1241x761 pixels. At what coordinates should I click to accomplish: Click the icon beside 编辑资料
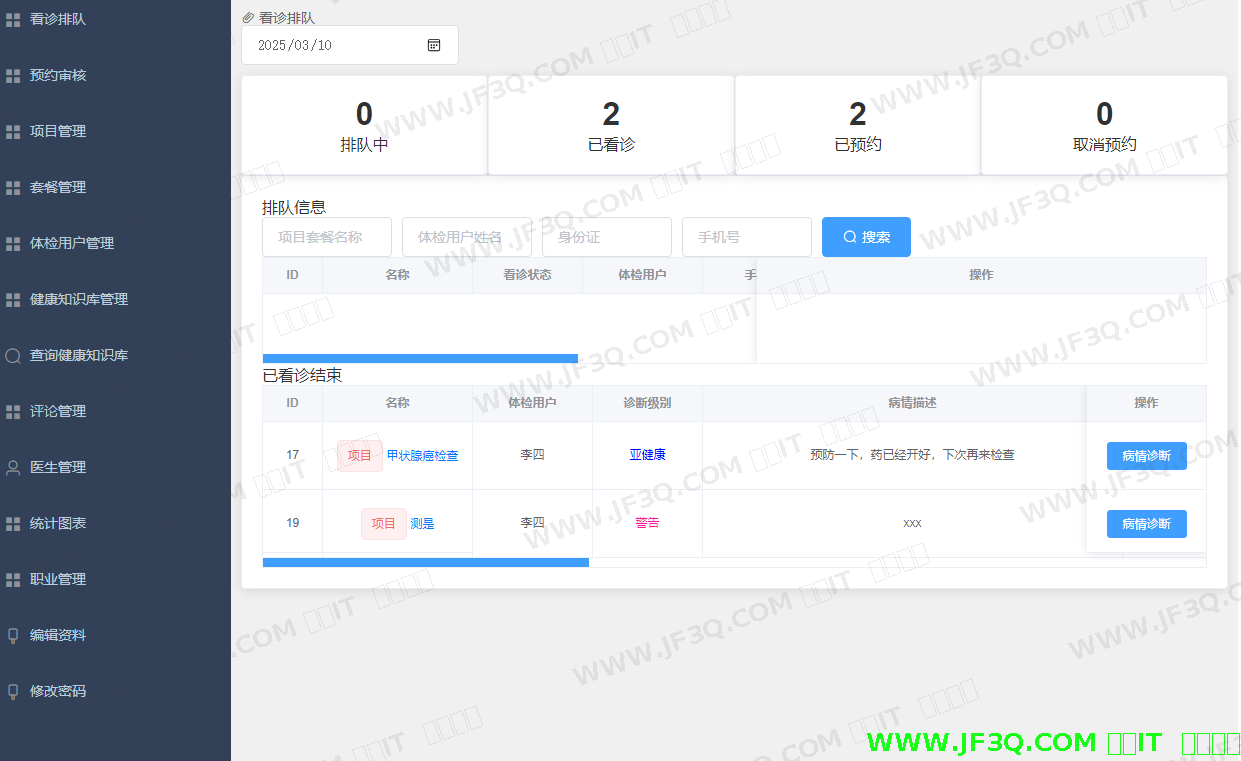(13, 635)
